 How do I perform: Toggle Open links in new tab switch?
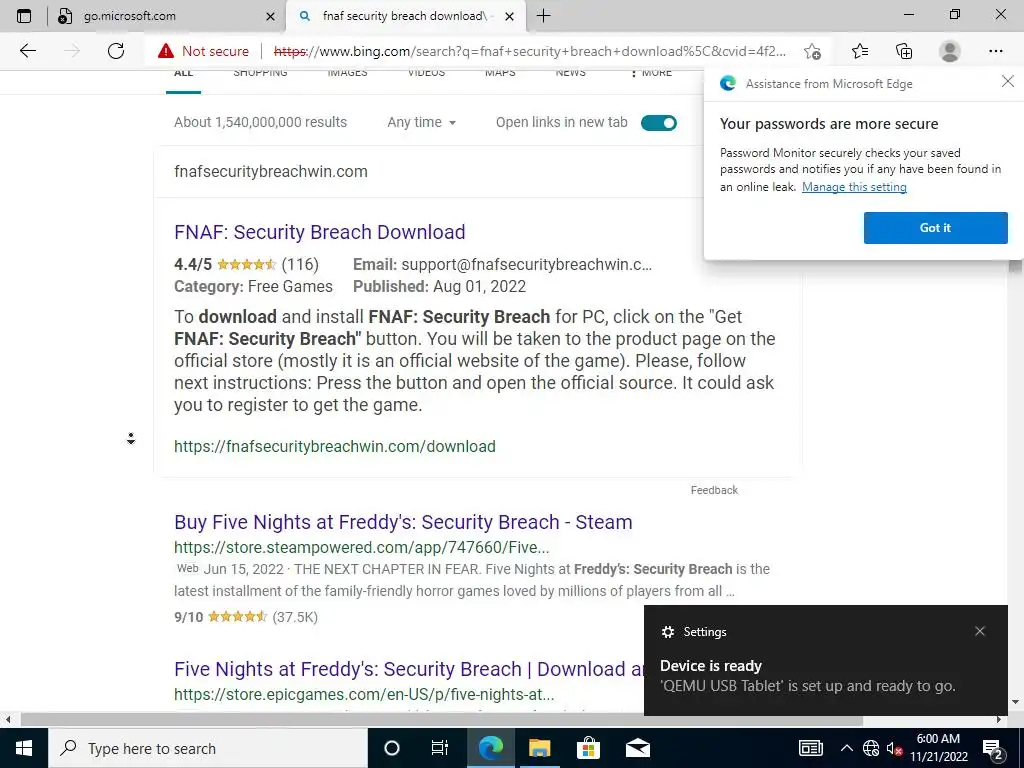(658, 123)
